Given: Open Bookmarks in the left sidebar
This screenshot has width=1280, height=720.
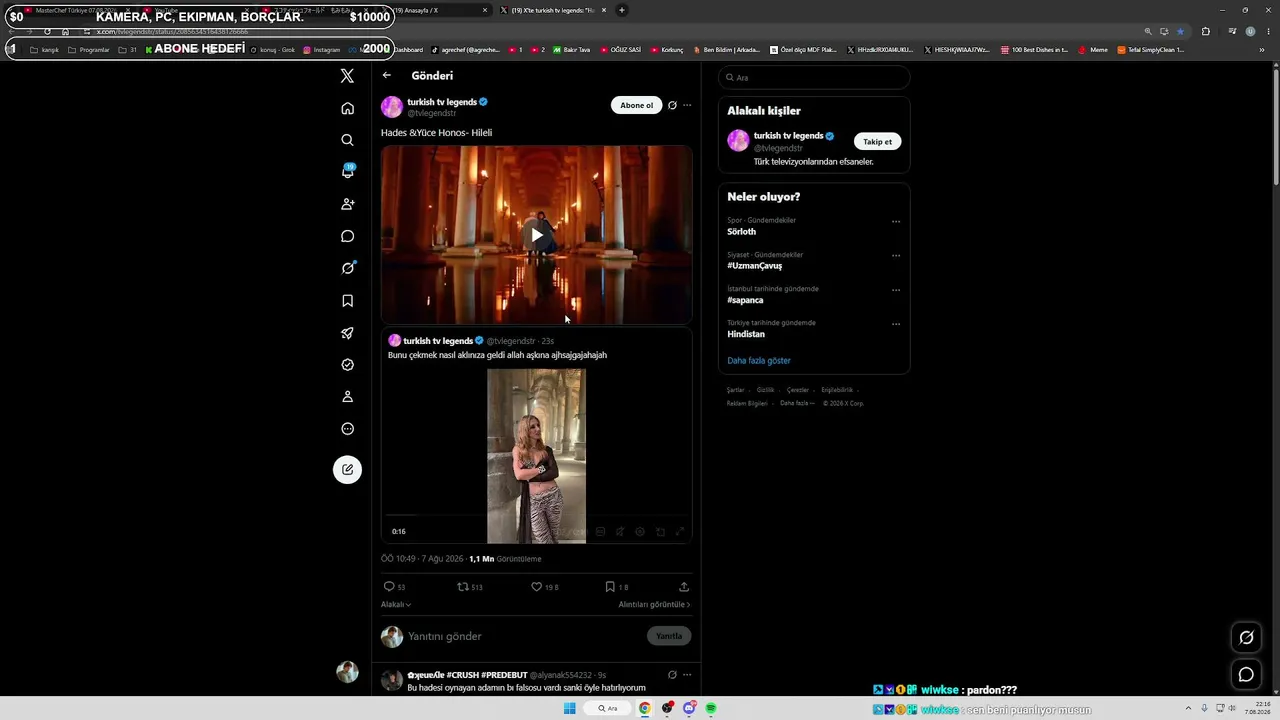Looking at the screenshot, I should pos(347,301).
